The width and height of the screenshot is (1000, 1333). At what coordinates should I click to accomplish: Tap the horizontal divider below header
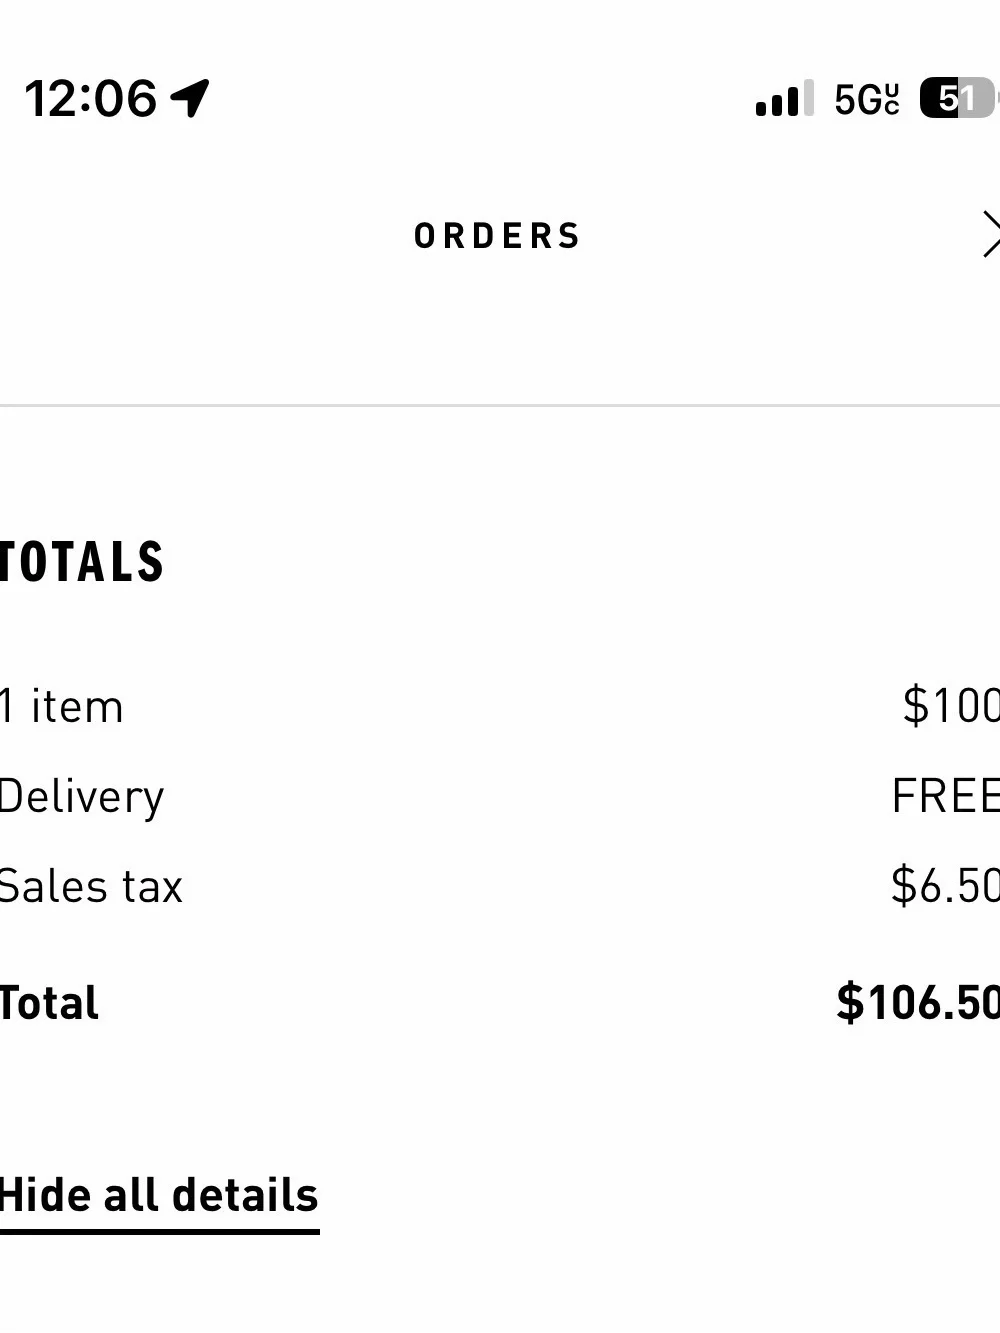tap(500, 405)
